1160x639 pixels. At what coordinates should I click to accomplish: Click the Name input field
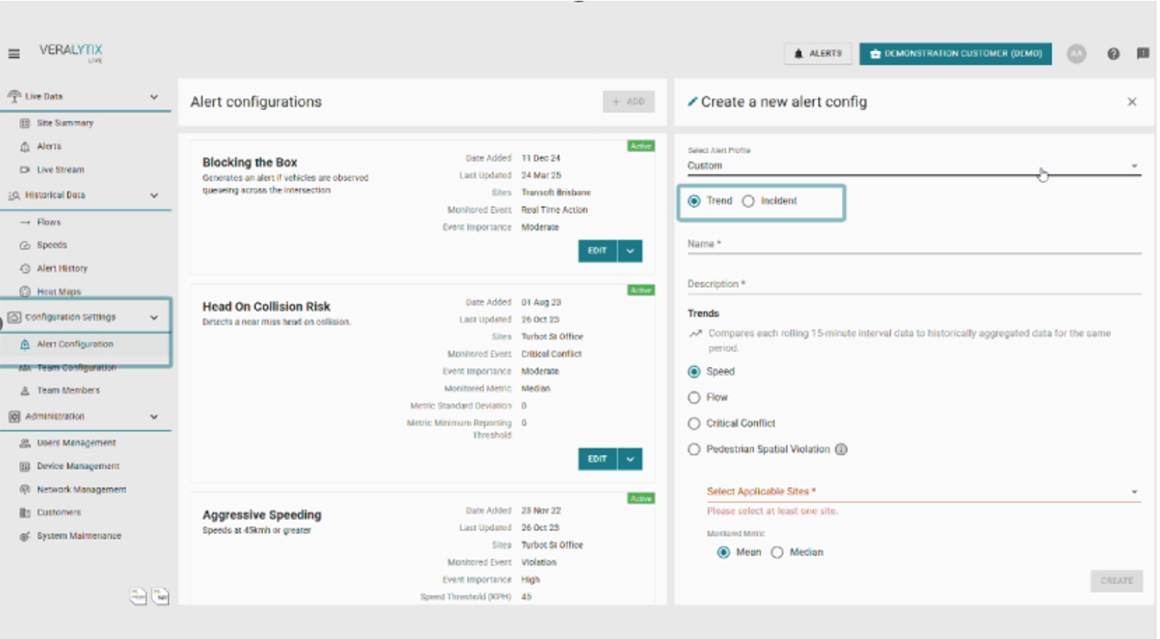[912, 244]
